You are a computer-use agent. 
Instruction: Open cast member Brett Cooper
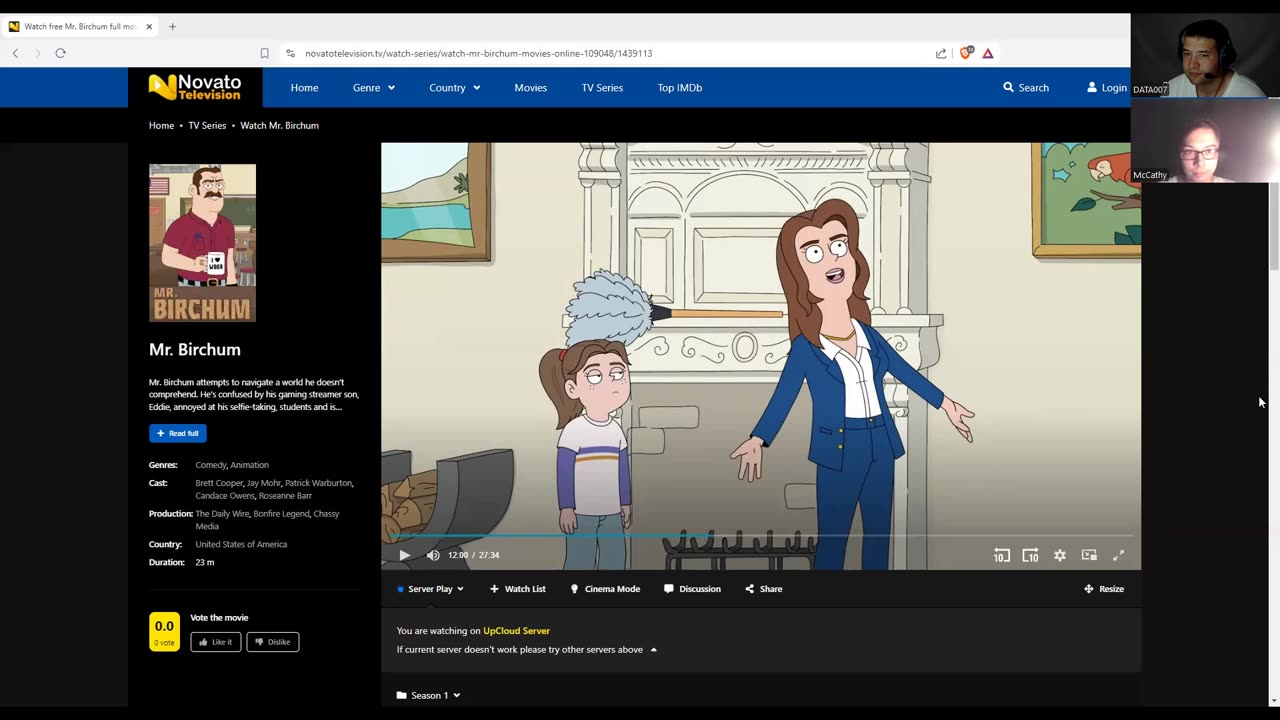point(218,483)
